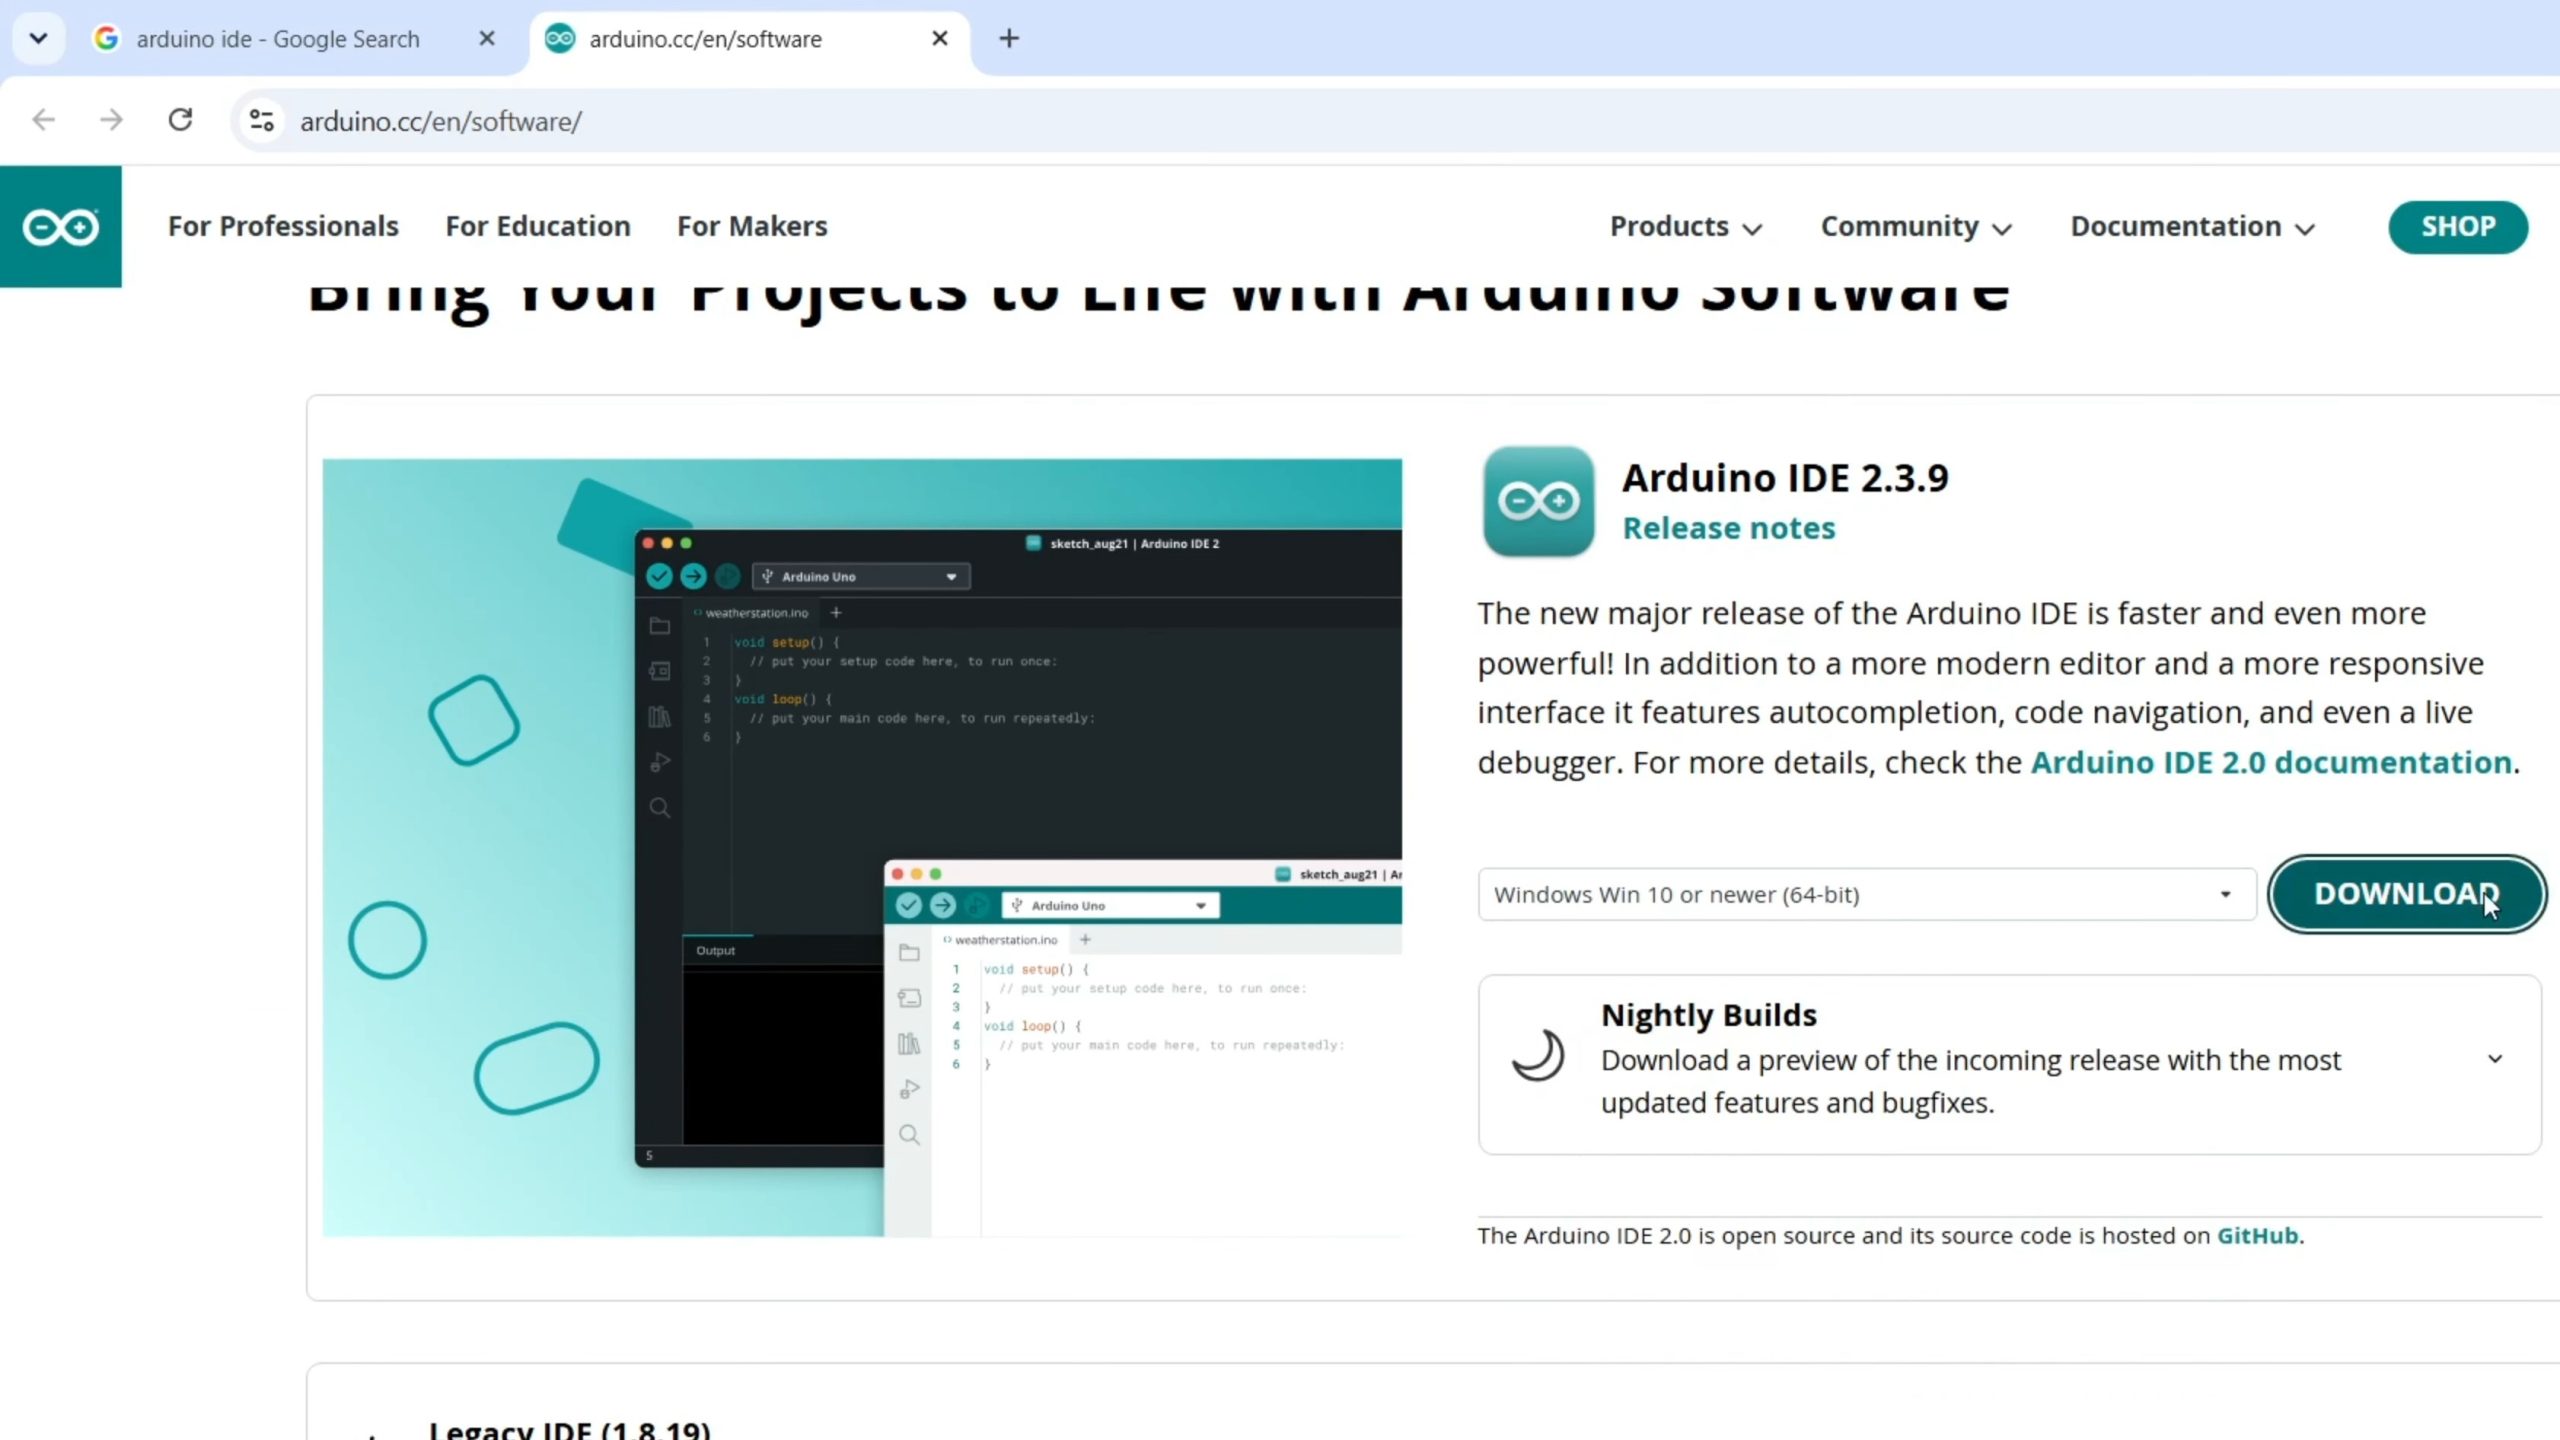
Task: Expand the Community dropdown menu
Action: point(1916,227)
